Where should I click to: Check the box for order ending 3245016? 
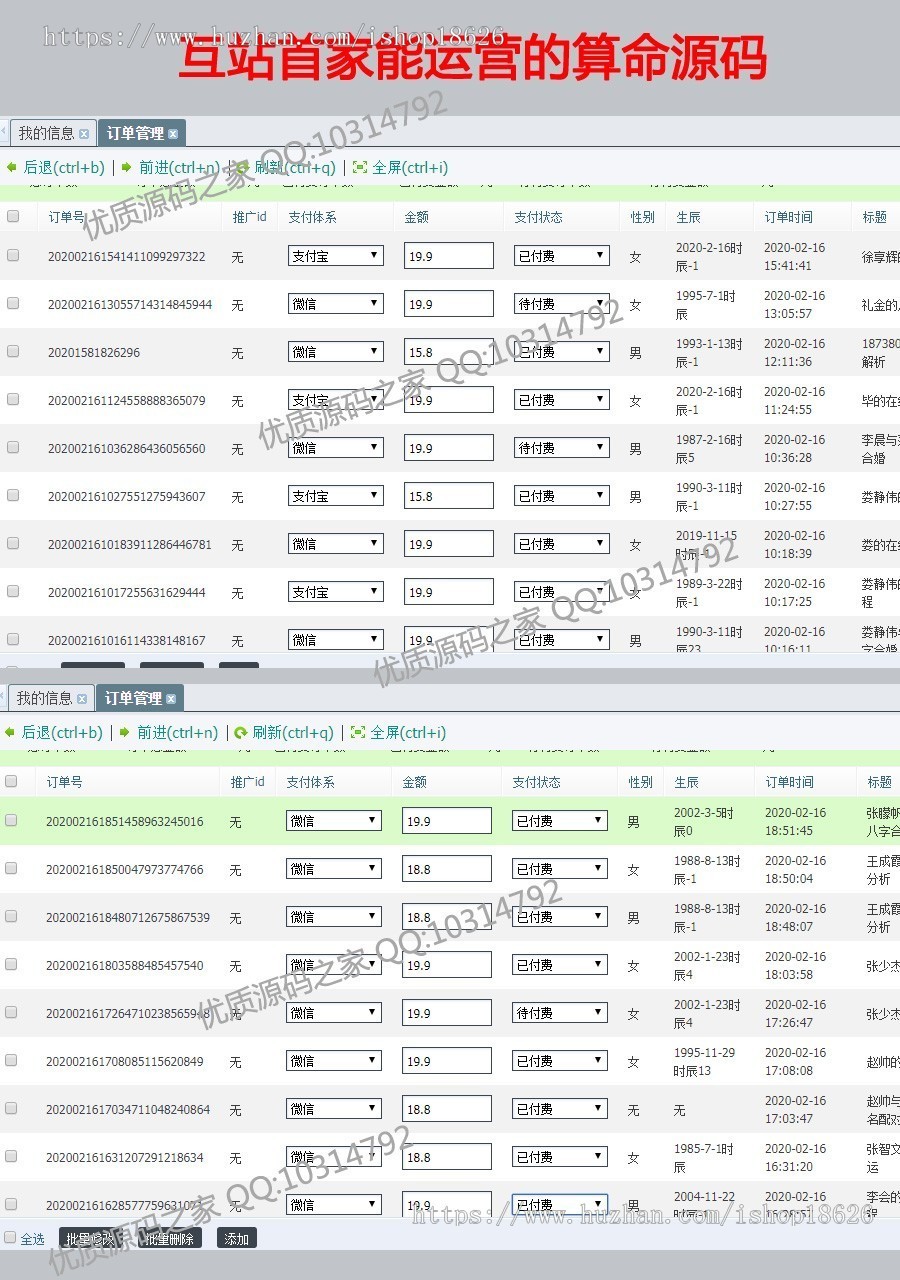[11, 820]
